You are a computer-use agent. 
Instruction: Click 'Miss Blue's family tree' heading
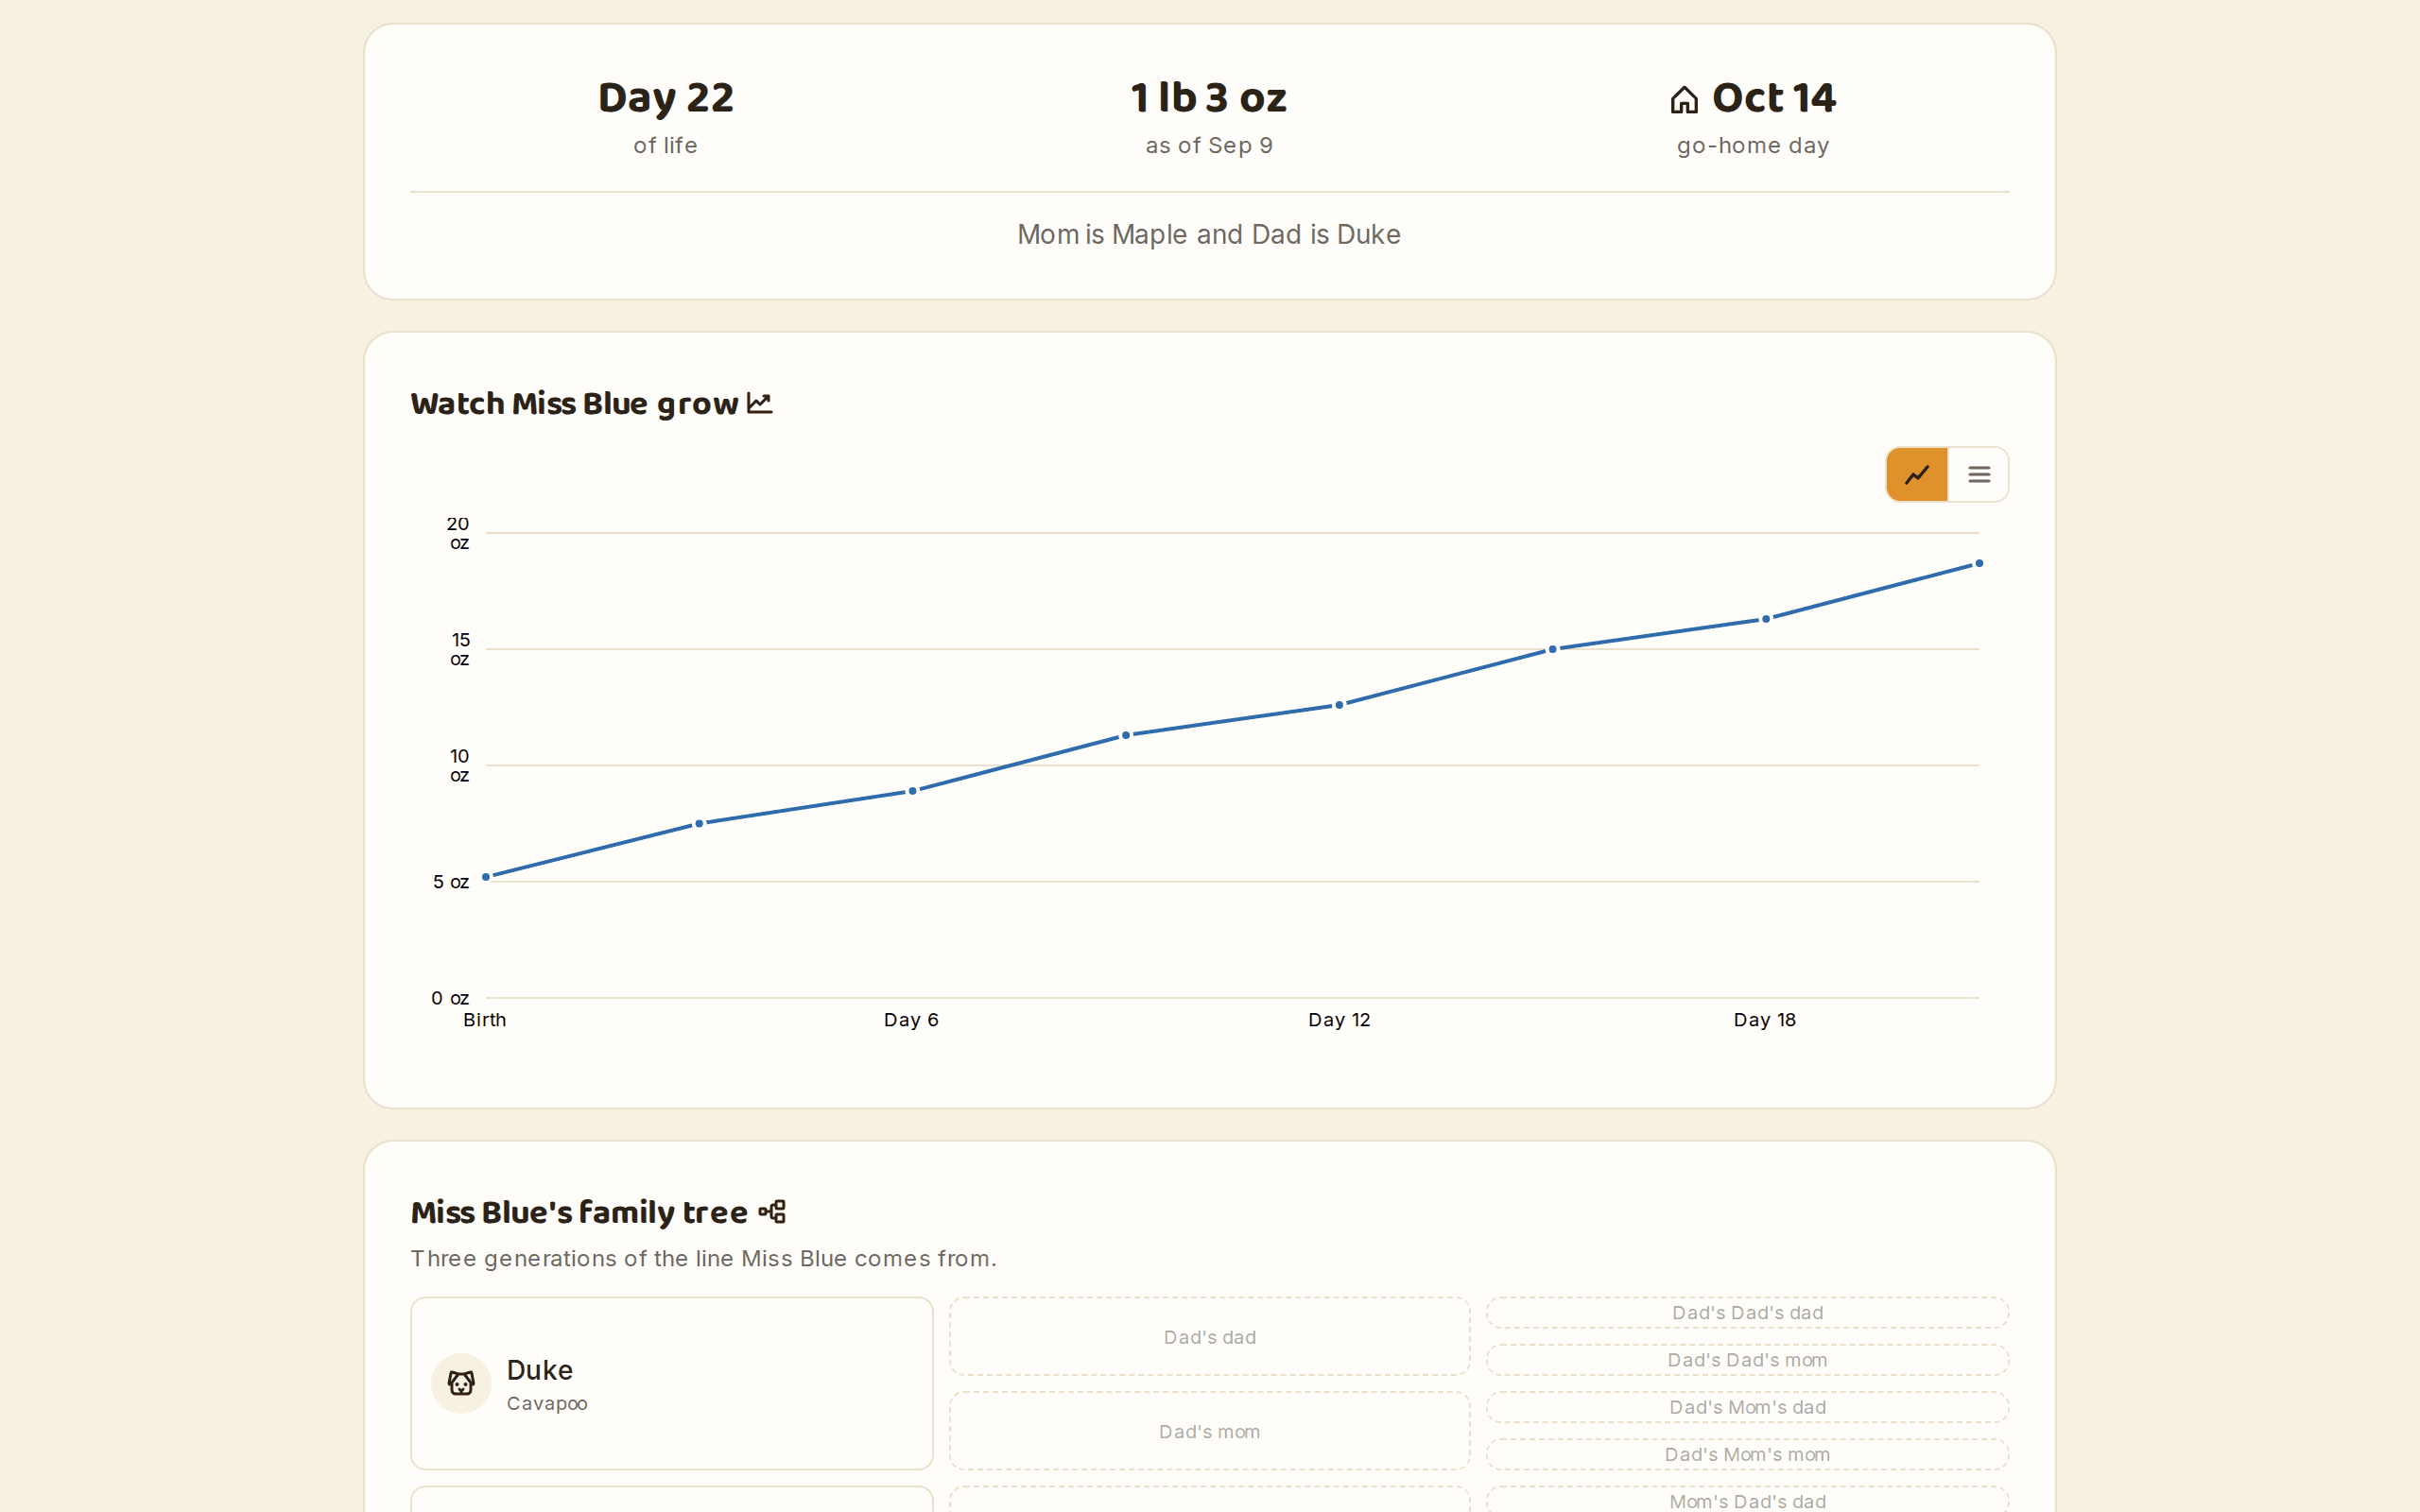tap(579, 1212)
